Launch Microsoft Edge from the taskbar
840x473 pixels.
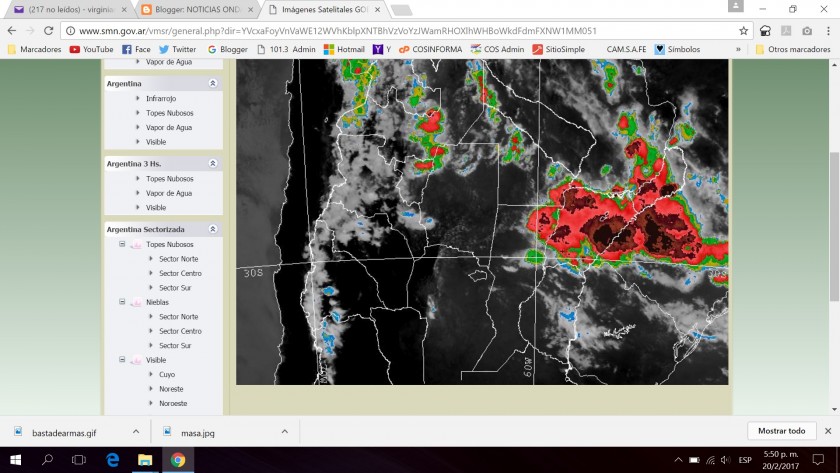[112, 460]
